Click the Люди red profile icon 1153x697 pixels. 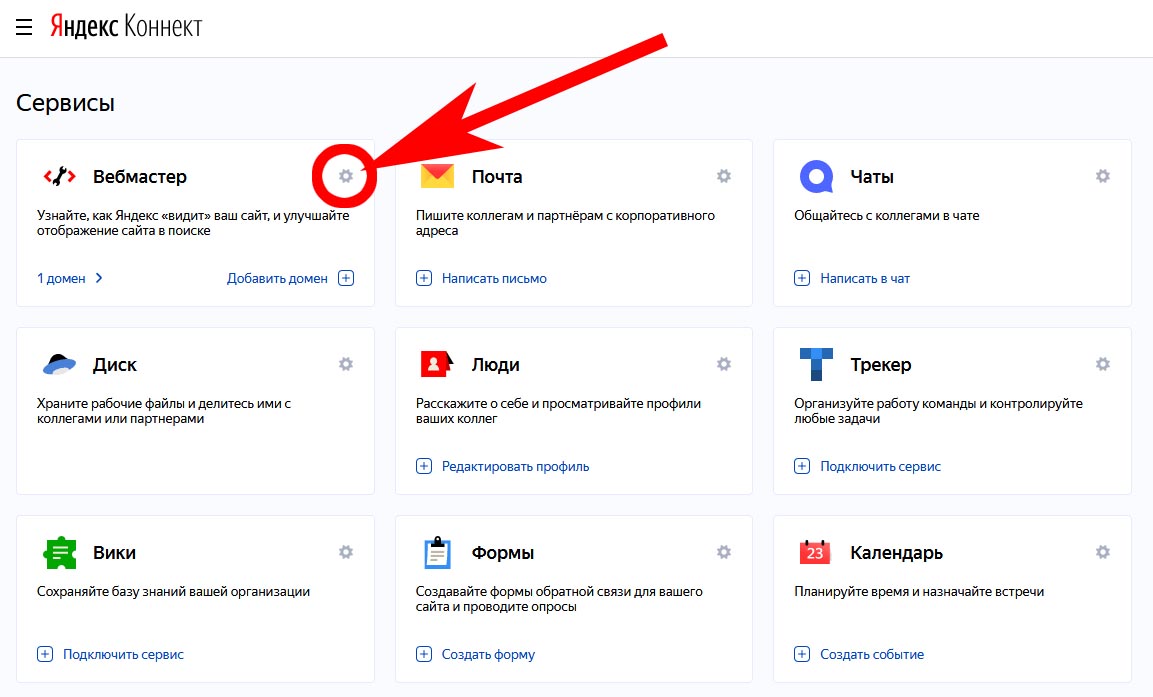click(x=437, y=364)
